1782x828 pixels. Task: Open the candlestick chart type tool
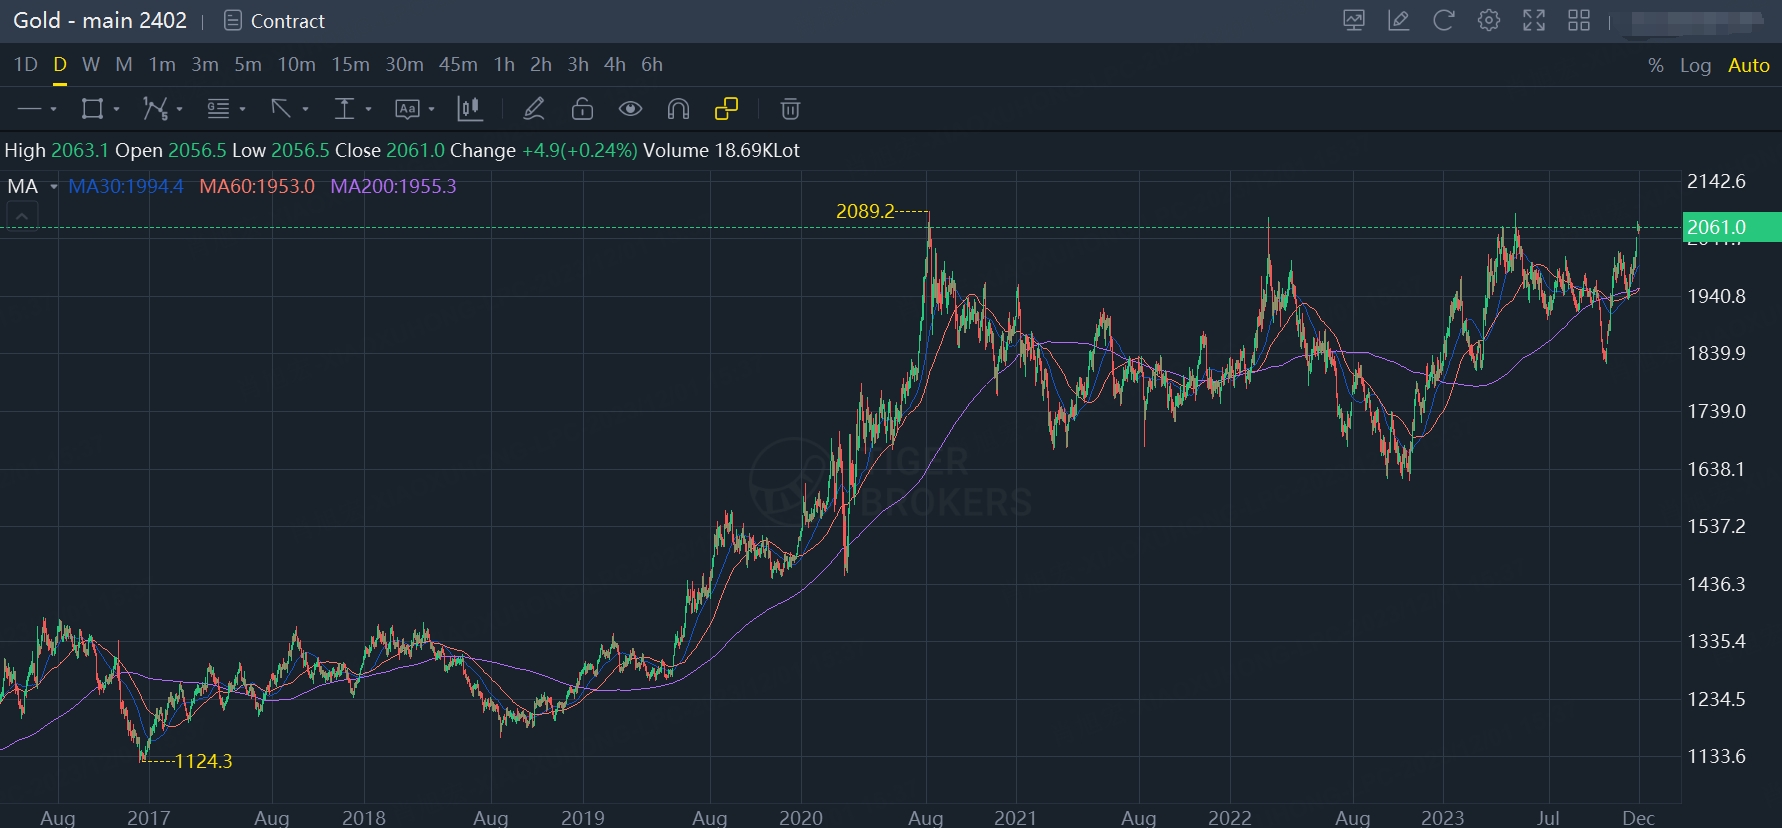(x=469, y=109)
